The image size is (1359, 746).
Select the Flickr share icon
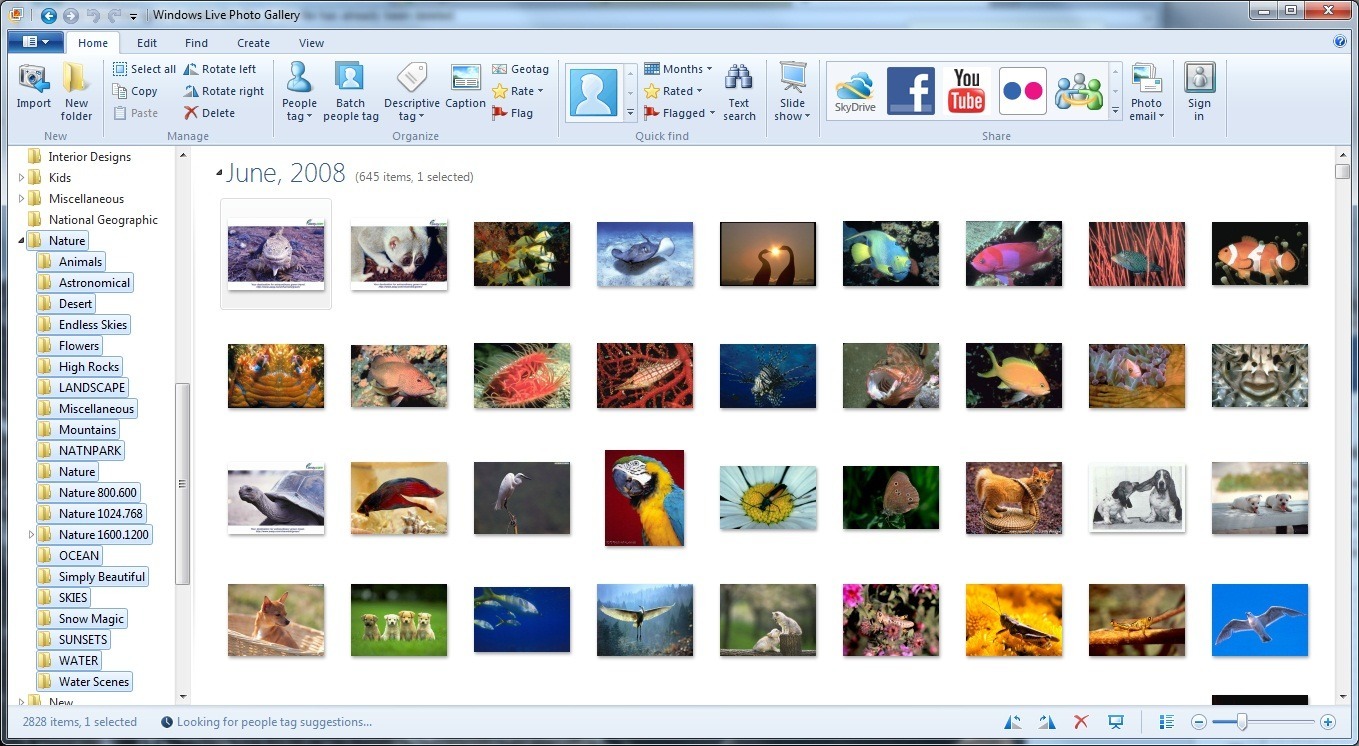[x=1022, y=91]
